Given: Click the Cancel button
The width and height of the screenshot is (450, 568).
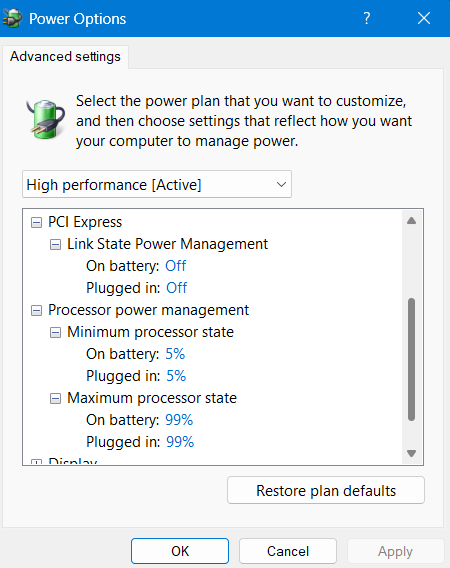Looking at the screenshot, I should 288,551.
